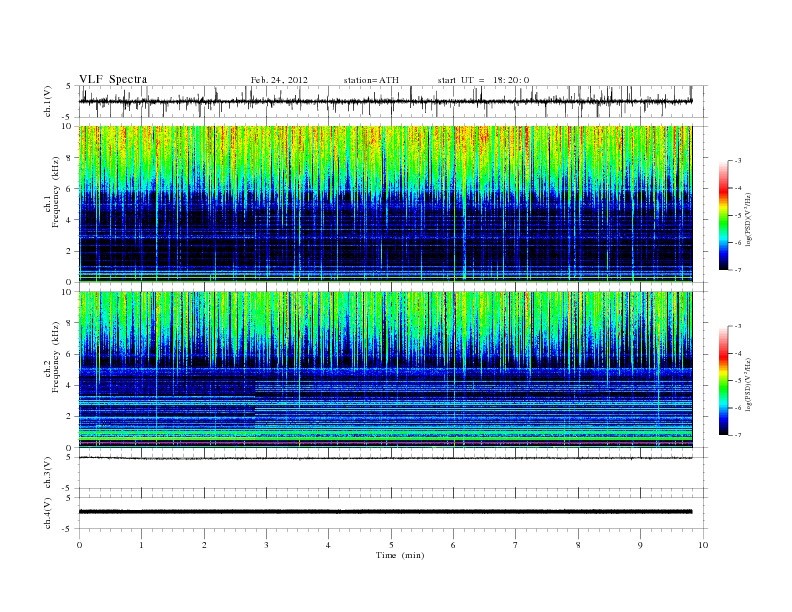Click the ch.3 voltage waveform trace
Image resolution: width=792 pixels, height=612 pixels.
pyautogui.click(x=386, y=458)
